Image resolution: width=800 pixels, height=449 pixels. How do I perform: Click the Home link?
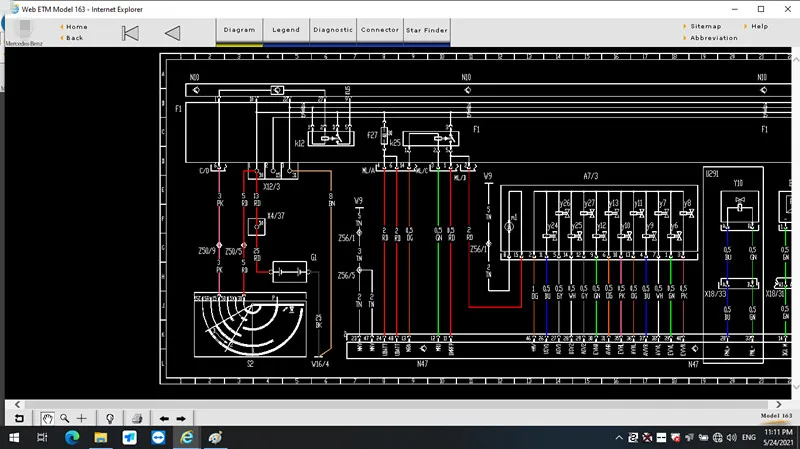[x=76, y=27]
